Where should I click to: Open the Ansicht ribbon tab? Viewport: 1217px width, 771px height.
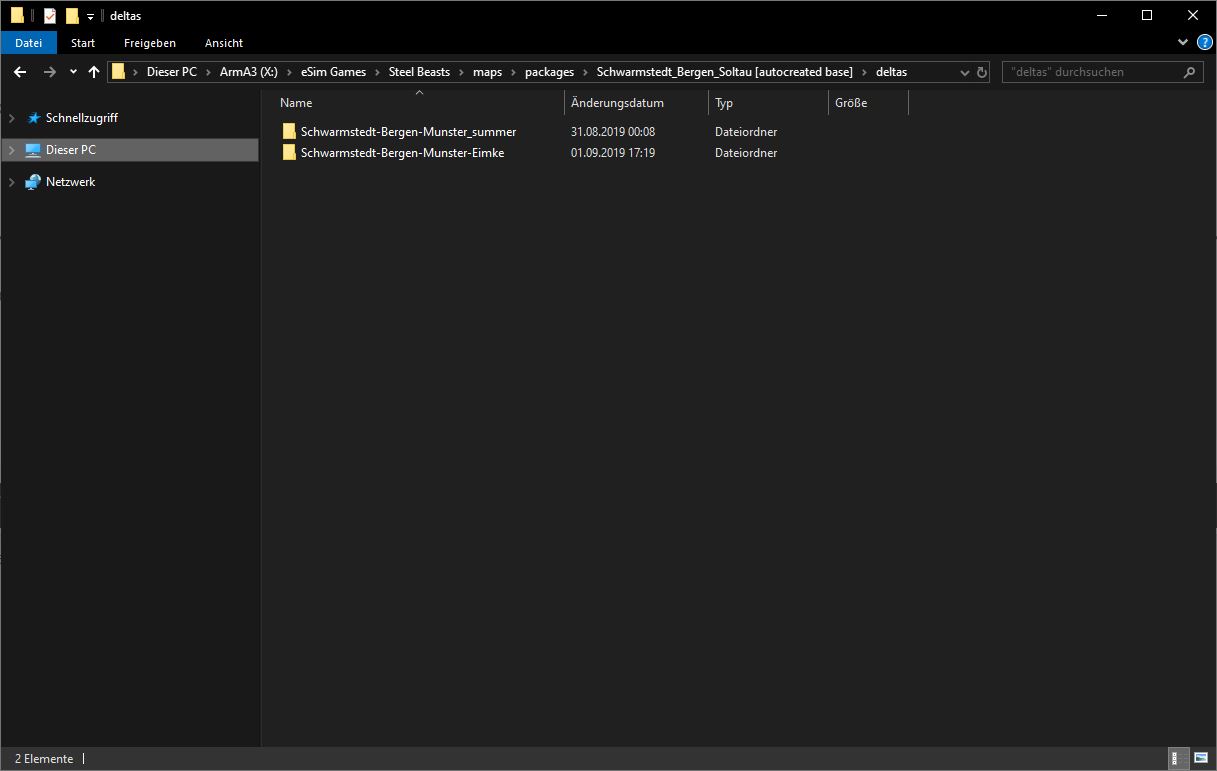(224, 43)
